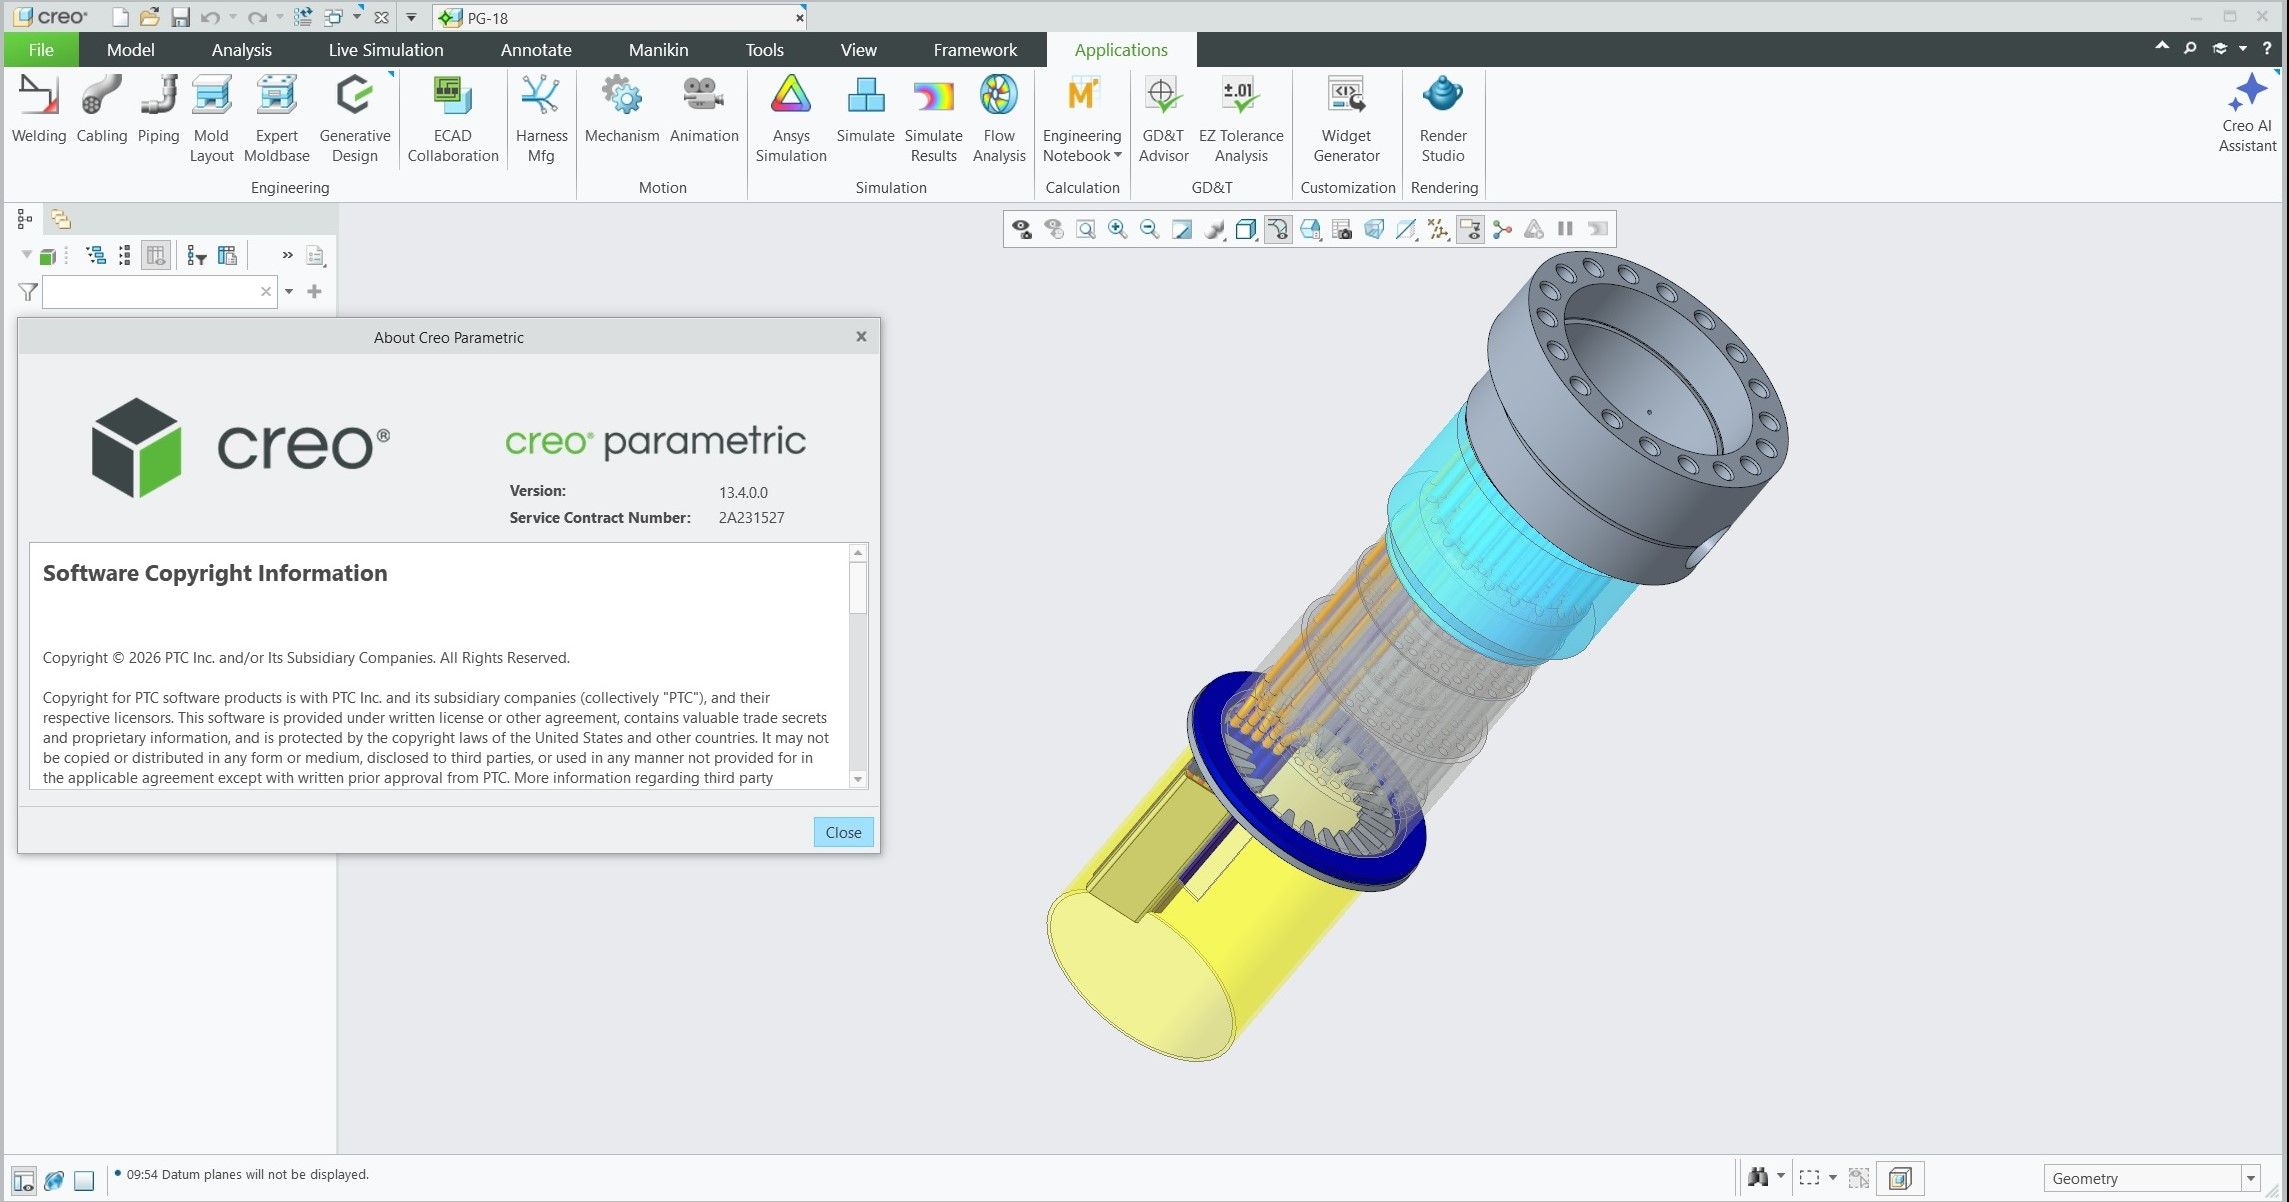Open Ansys Simulation
This screenshot has height=1202, width=2289.
pyautogui.click(x=791, y=120)
